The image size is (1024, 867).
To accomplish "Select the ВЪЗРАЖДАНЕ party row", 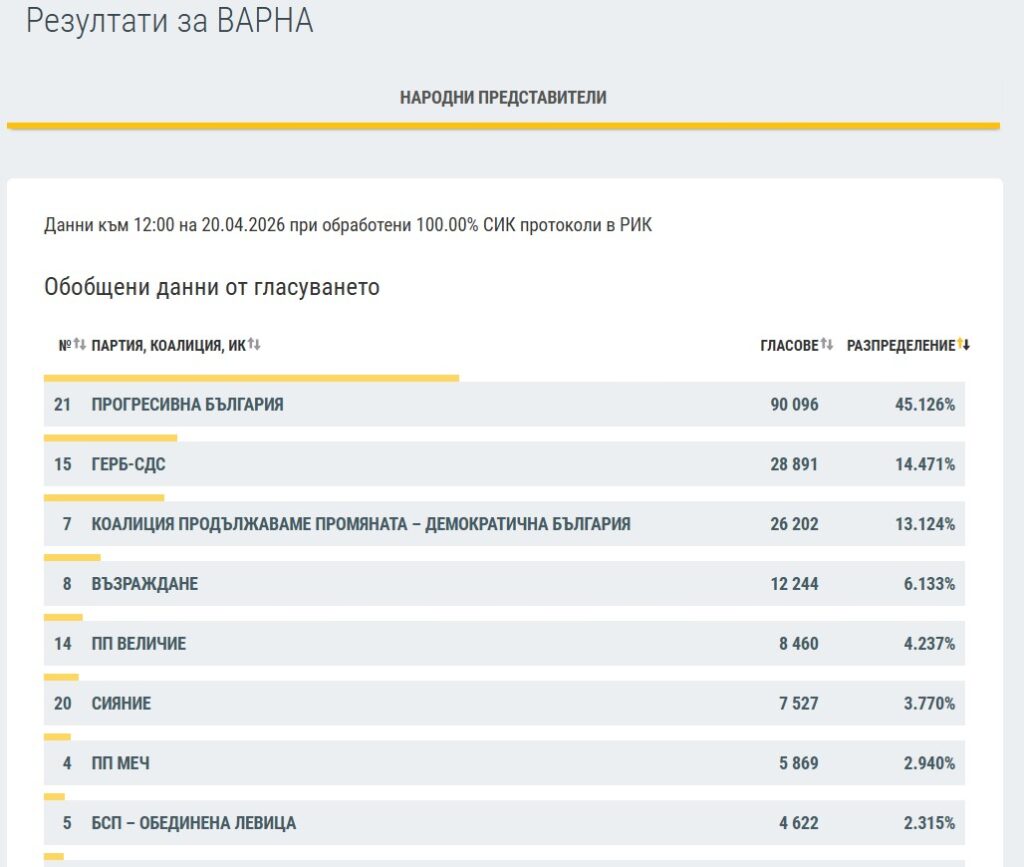I will [144, 584].
